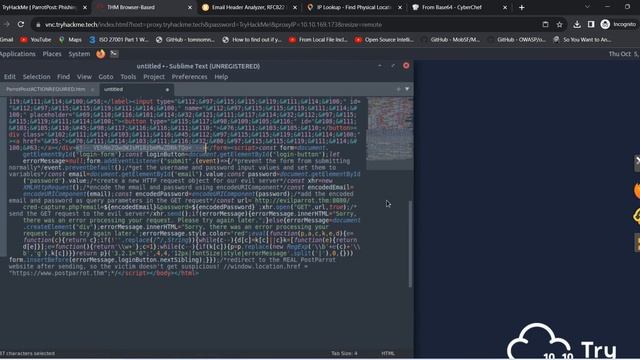
Task: Open the YouTube bookmark
Action: [x=36, y=40]
